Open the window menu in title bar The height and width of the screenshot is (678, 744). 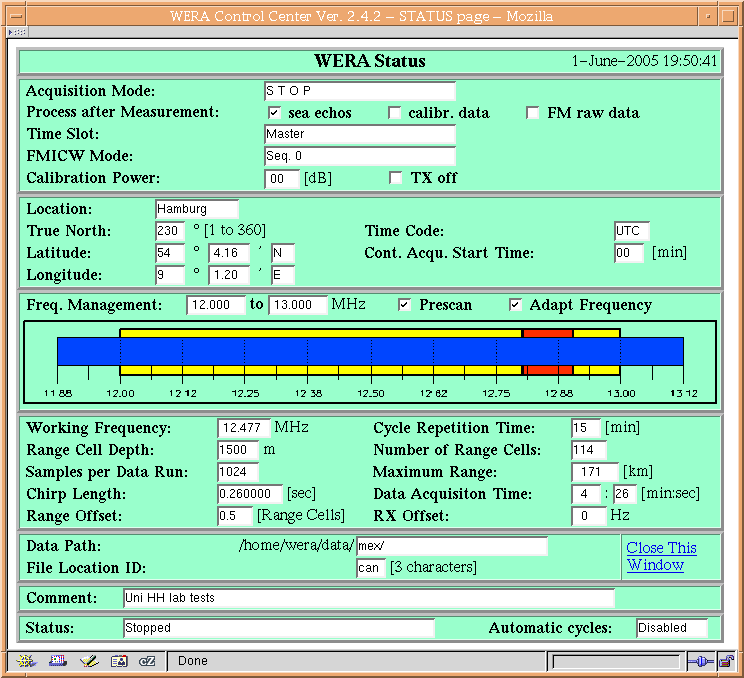tap(17, 16)
